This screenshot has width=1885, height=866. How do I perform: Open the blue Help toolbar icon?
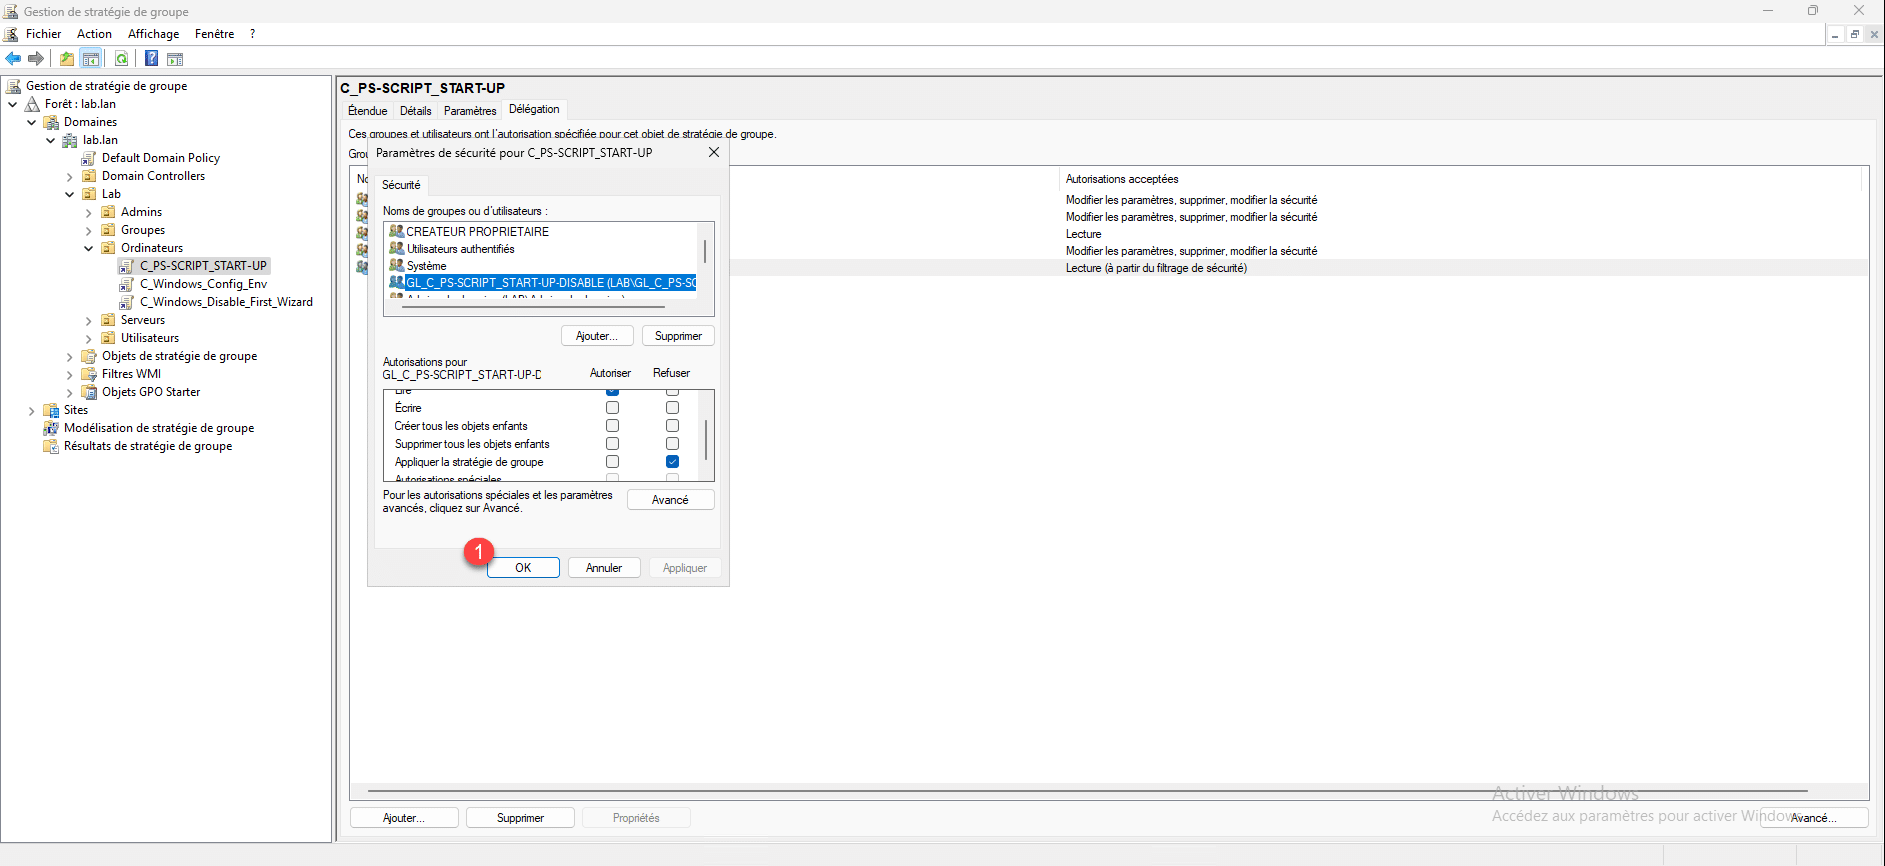tap(151, 59)
